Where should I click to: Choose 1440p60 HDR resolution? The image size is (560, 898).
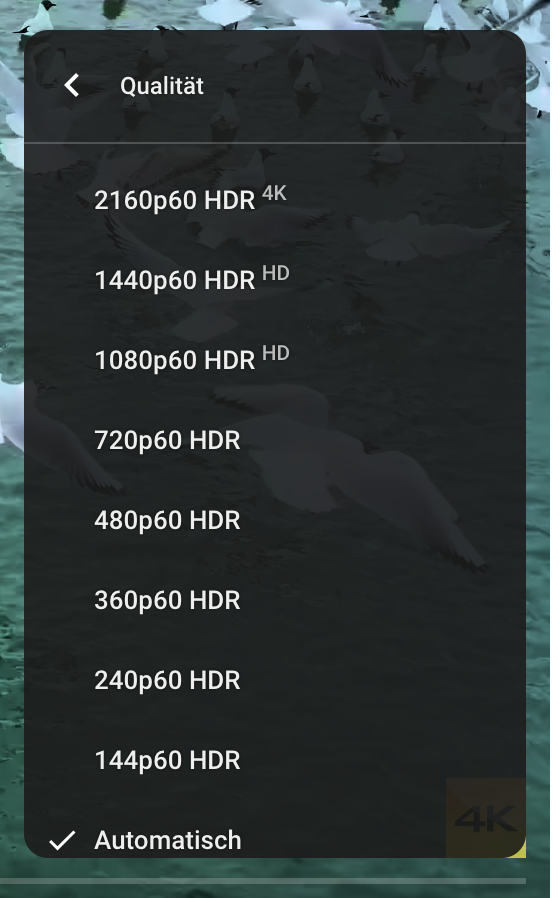pos(275,280)
